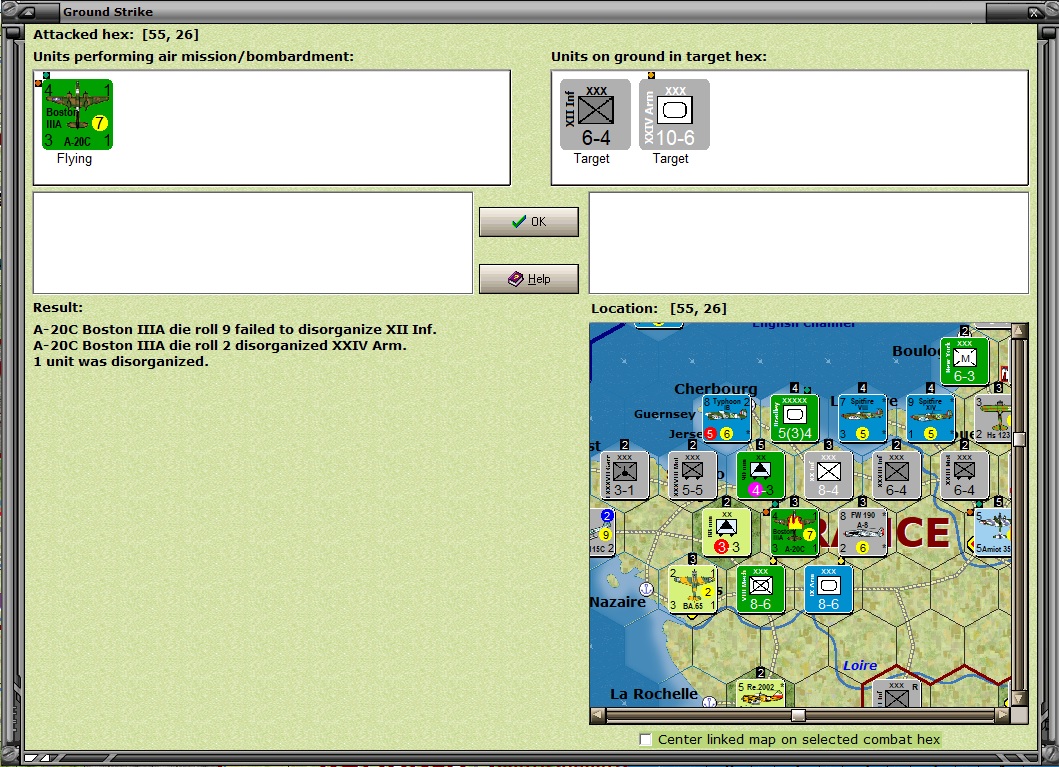Select the flying Boston IIIA A-20C bomber counter

click(x=77, y=114)
